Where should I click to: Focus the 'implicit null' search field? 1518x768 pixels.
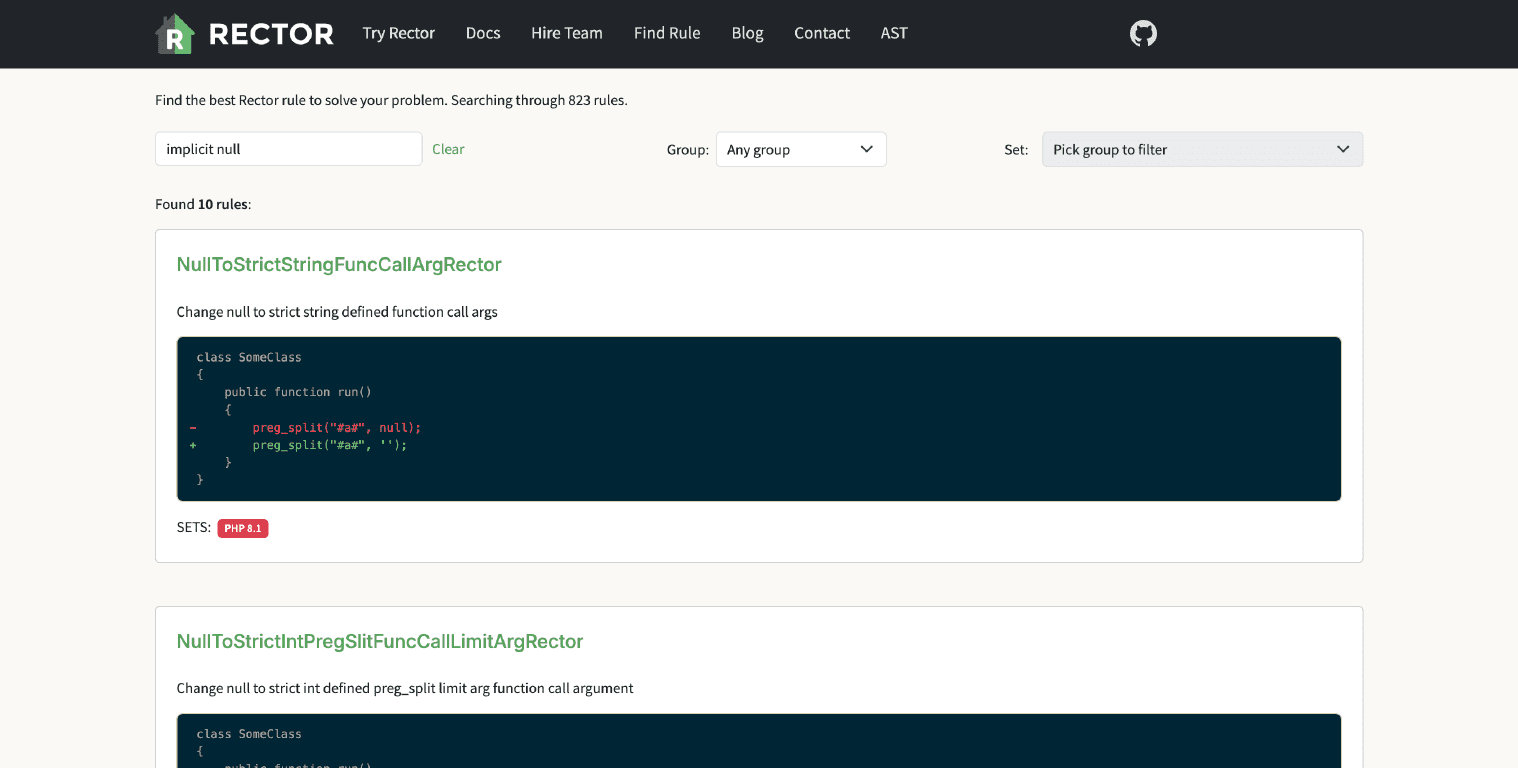click(x=288, y=149)
